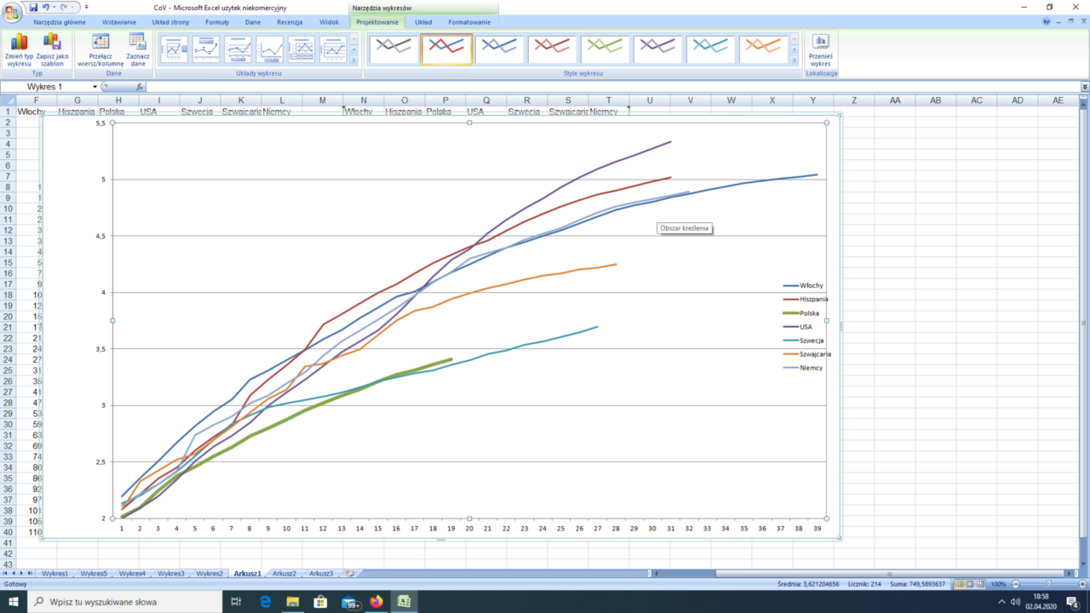Click the zoom in plus button
The height and width of the screenshot is (613, 1090).
(1082, 585)
